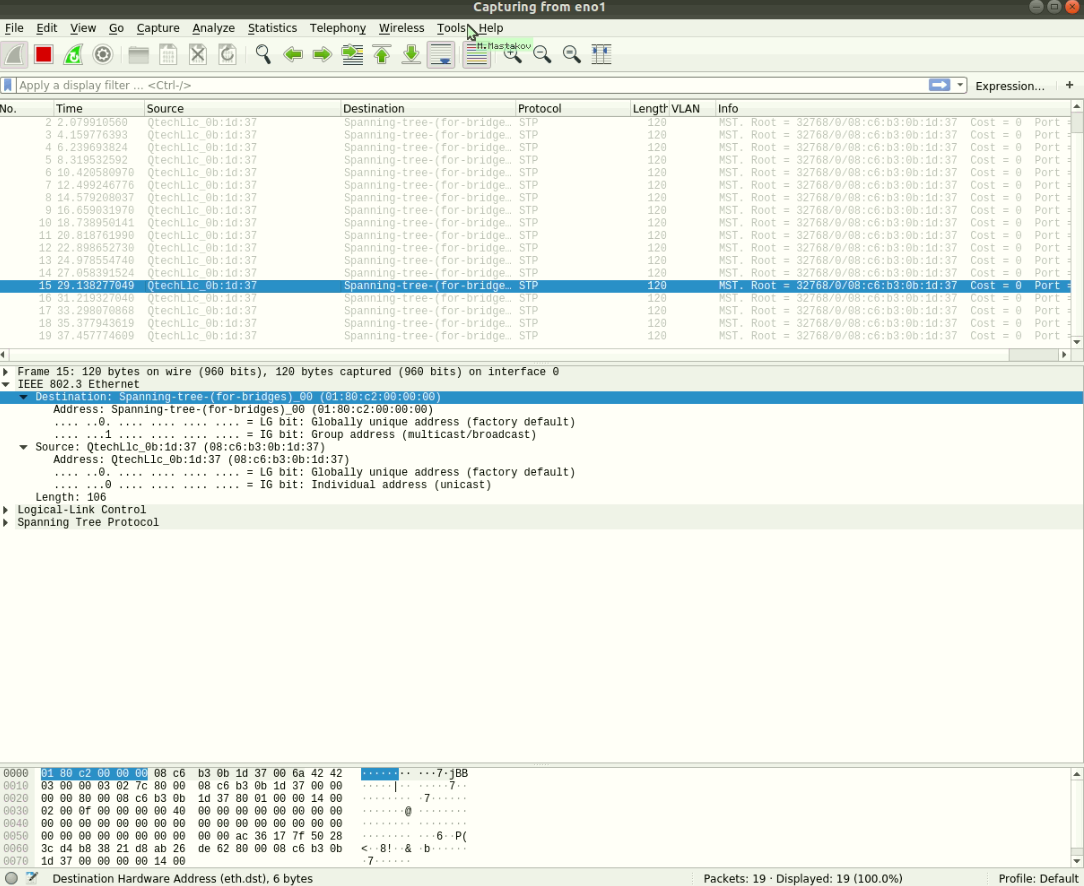1084x886 pixels.
Task: Click the display filter input field
Action: [x=470, y=86]
